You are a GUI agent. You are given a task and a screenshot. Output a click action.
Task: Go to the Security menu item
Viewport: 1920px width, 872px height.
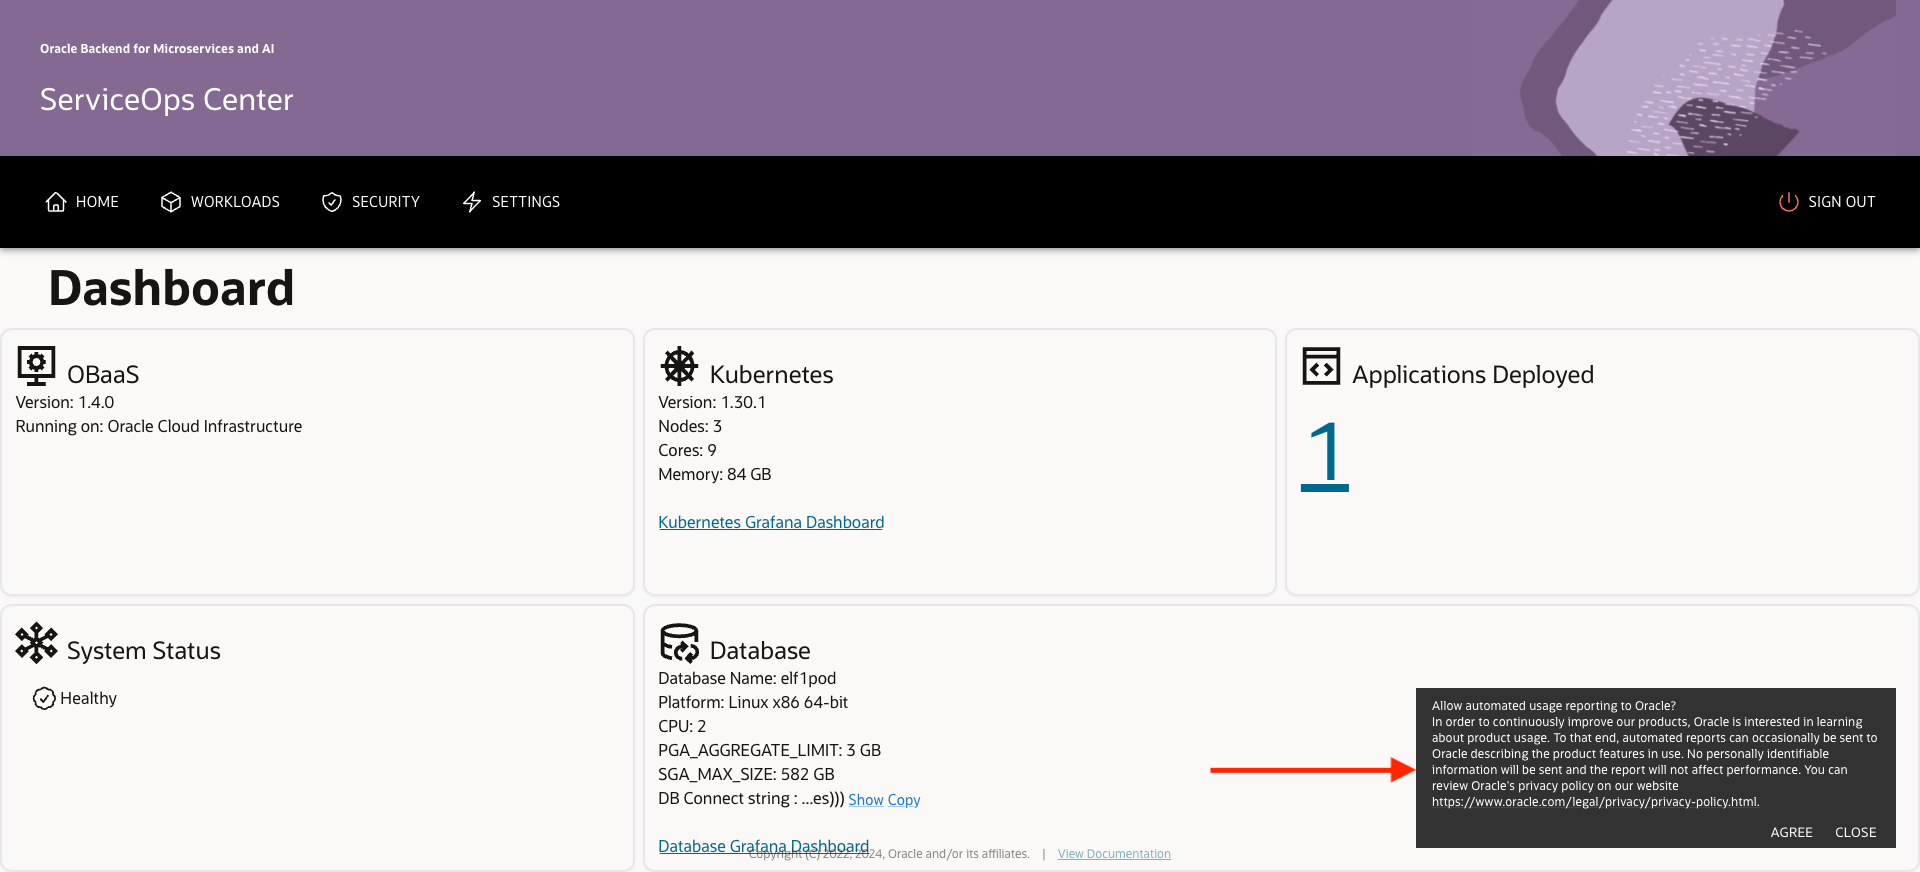(385, 202)
